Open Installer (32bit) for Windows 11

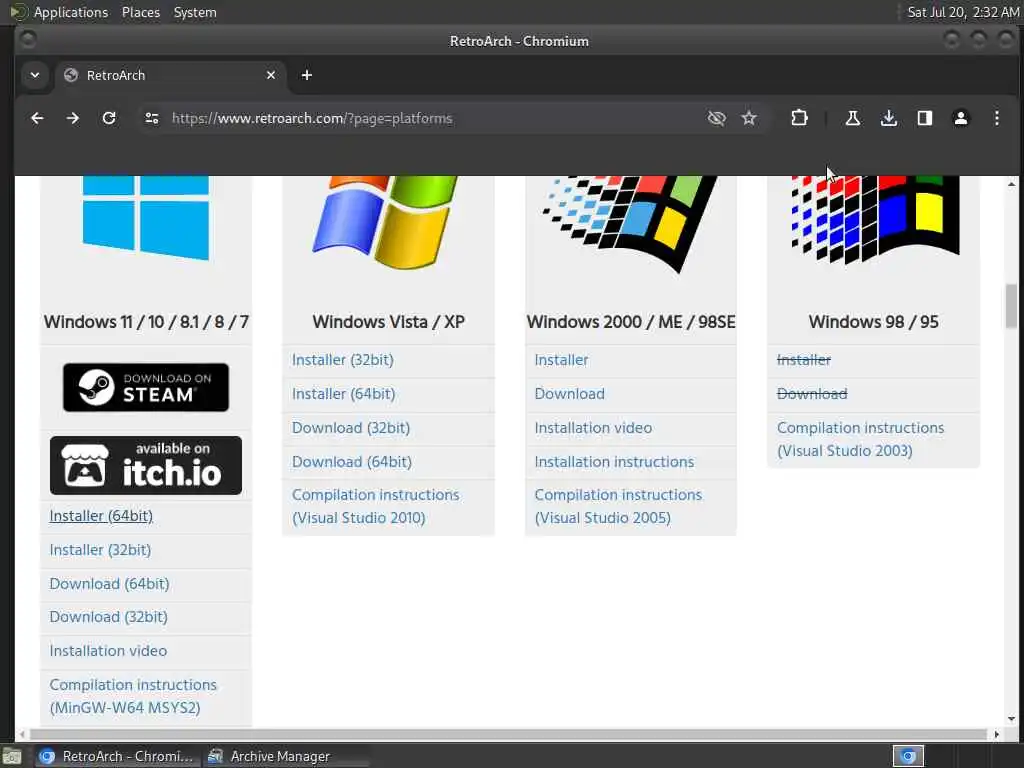[100, 550]
